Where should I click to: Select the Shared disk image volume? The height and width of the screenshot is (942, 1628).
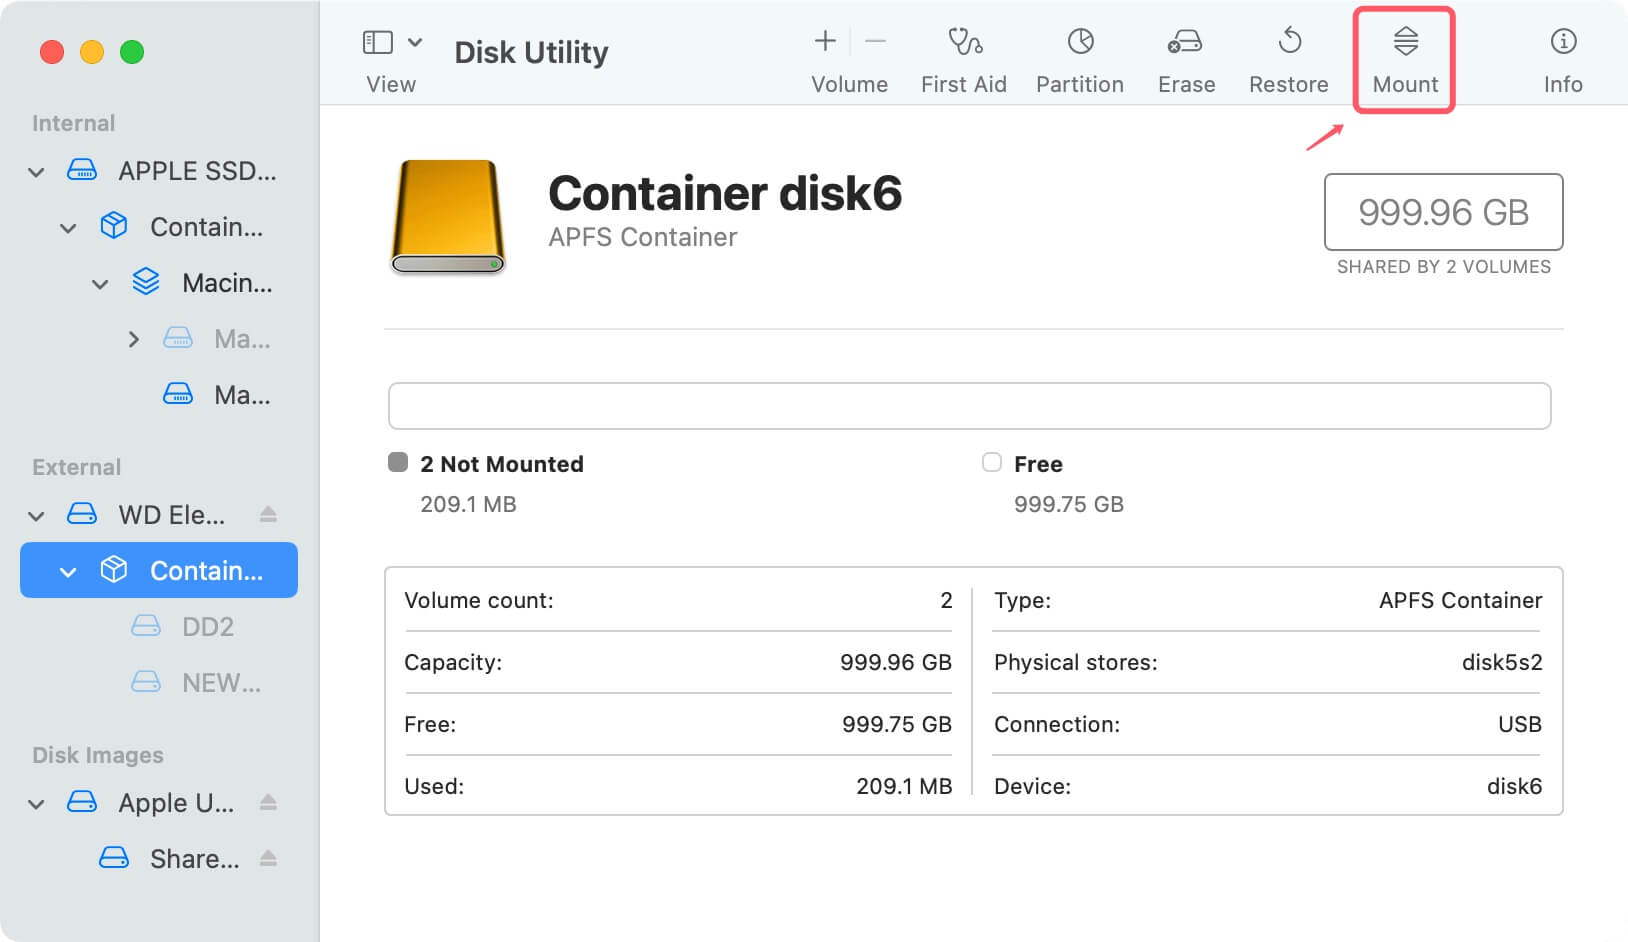[196, 858]
